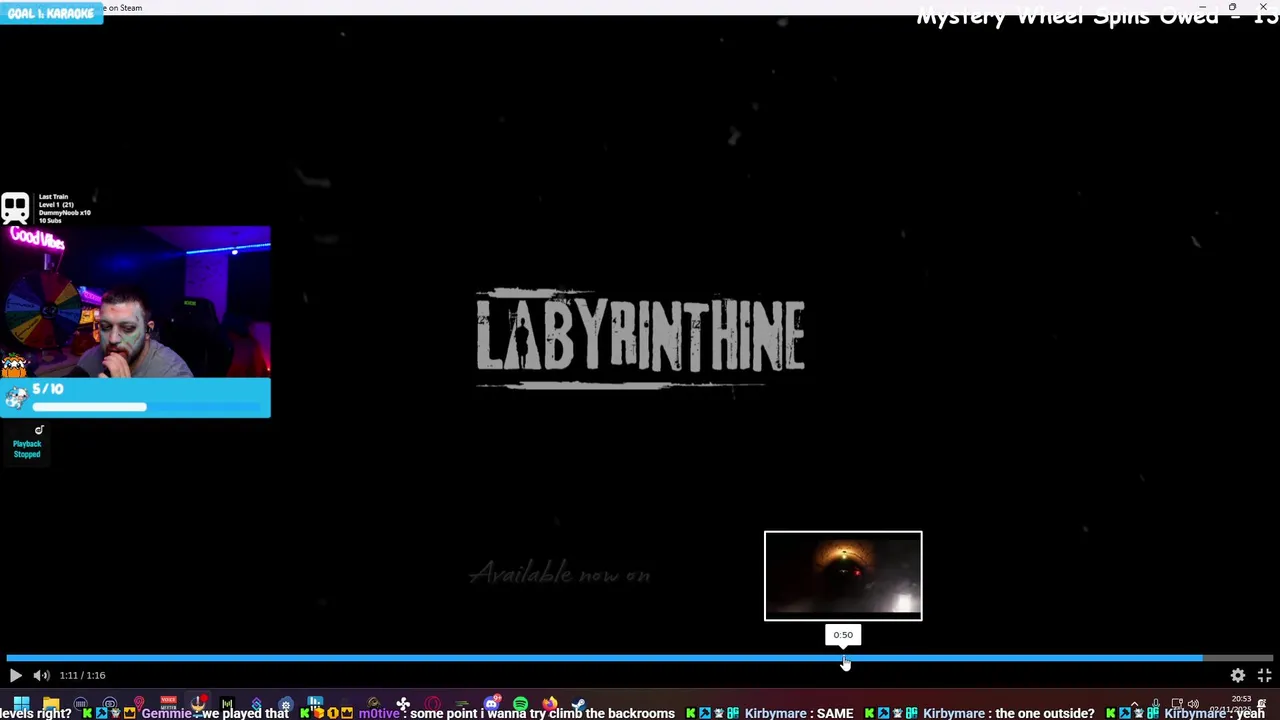Toggle fullscreen for the video player
Screen dimensions: 1280x720
[1264, 676]
